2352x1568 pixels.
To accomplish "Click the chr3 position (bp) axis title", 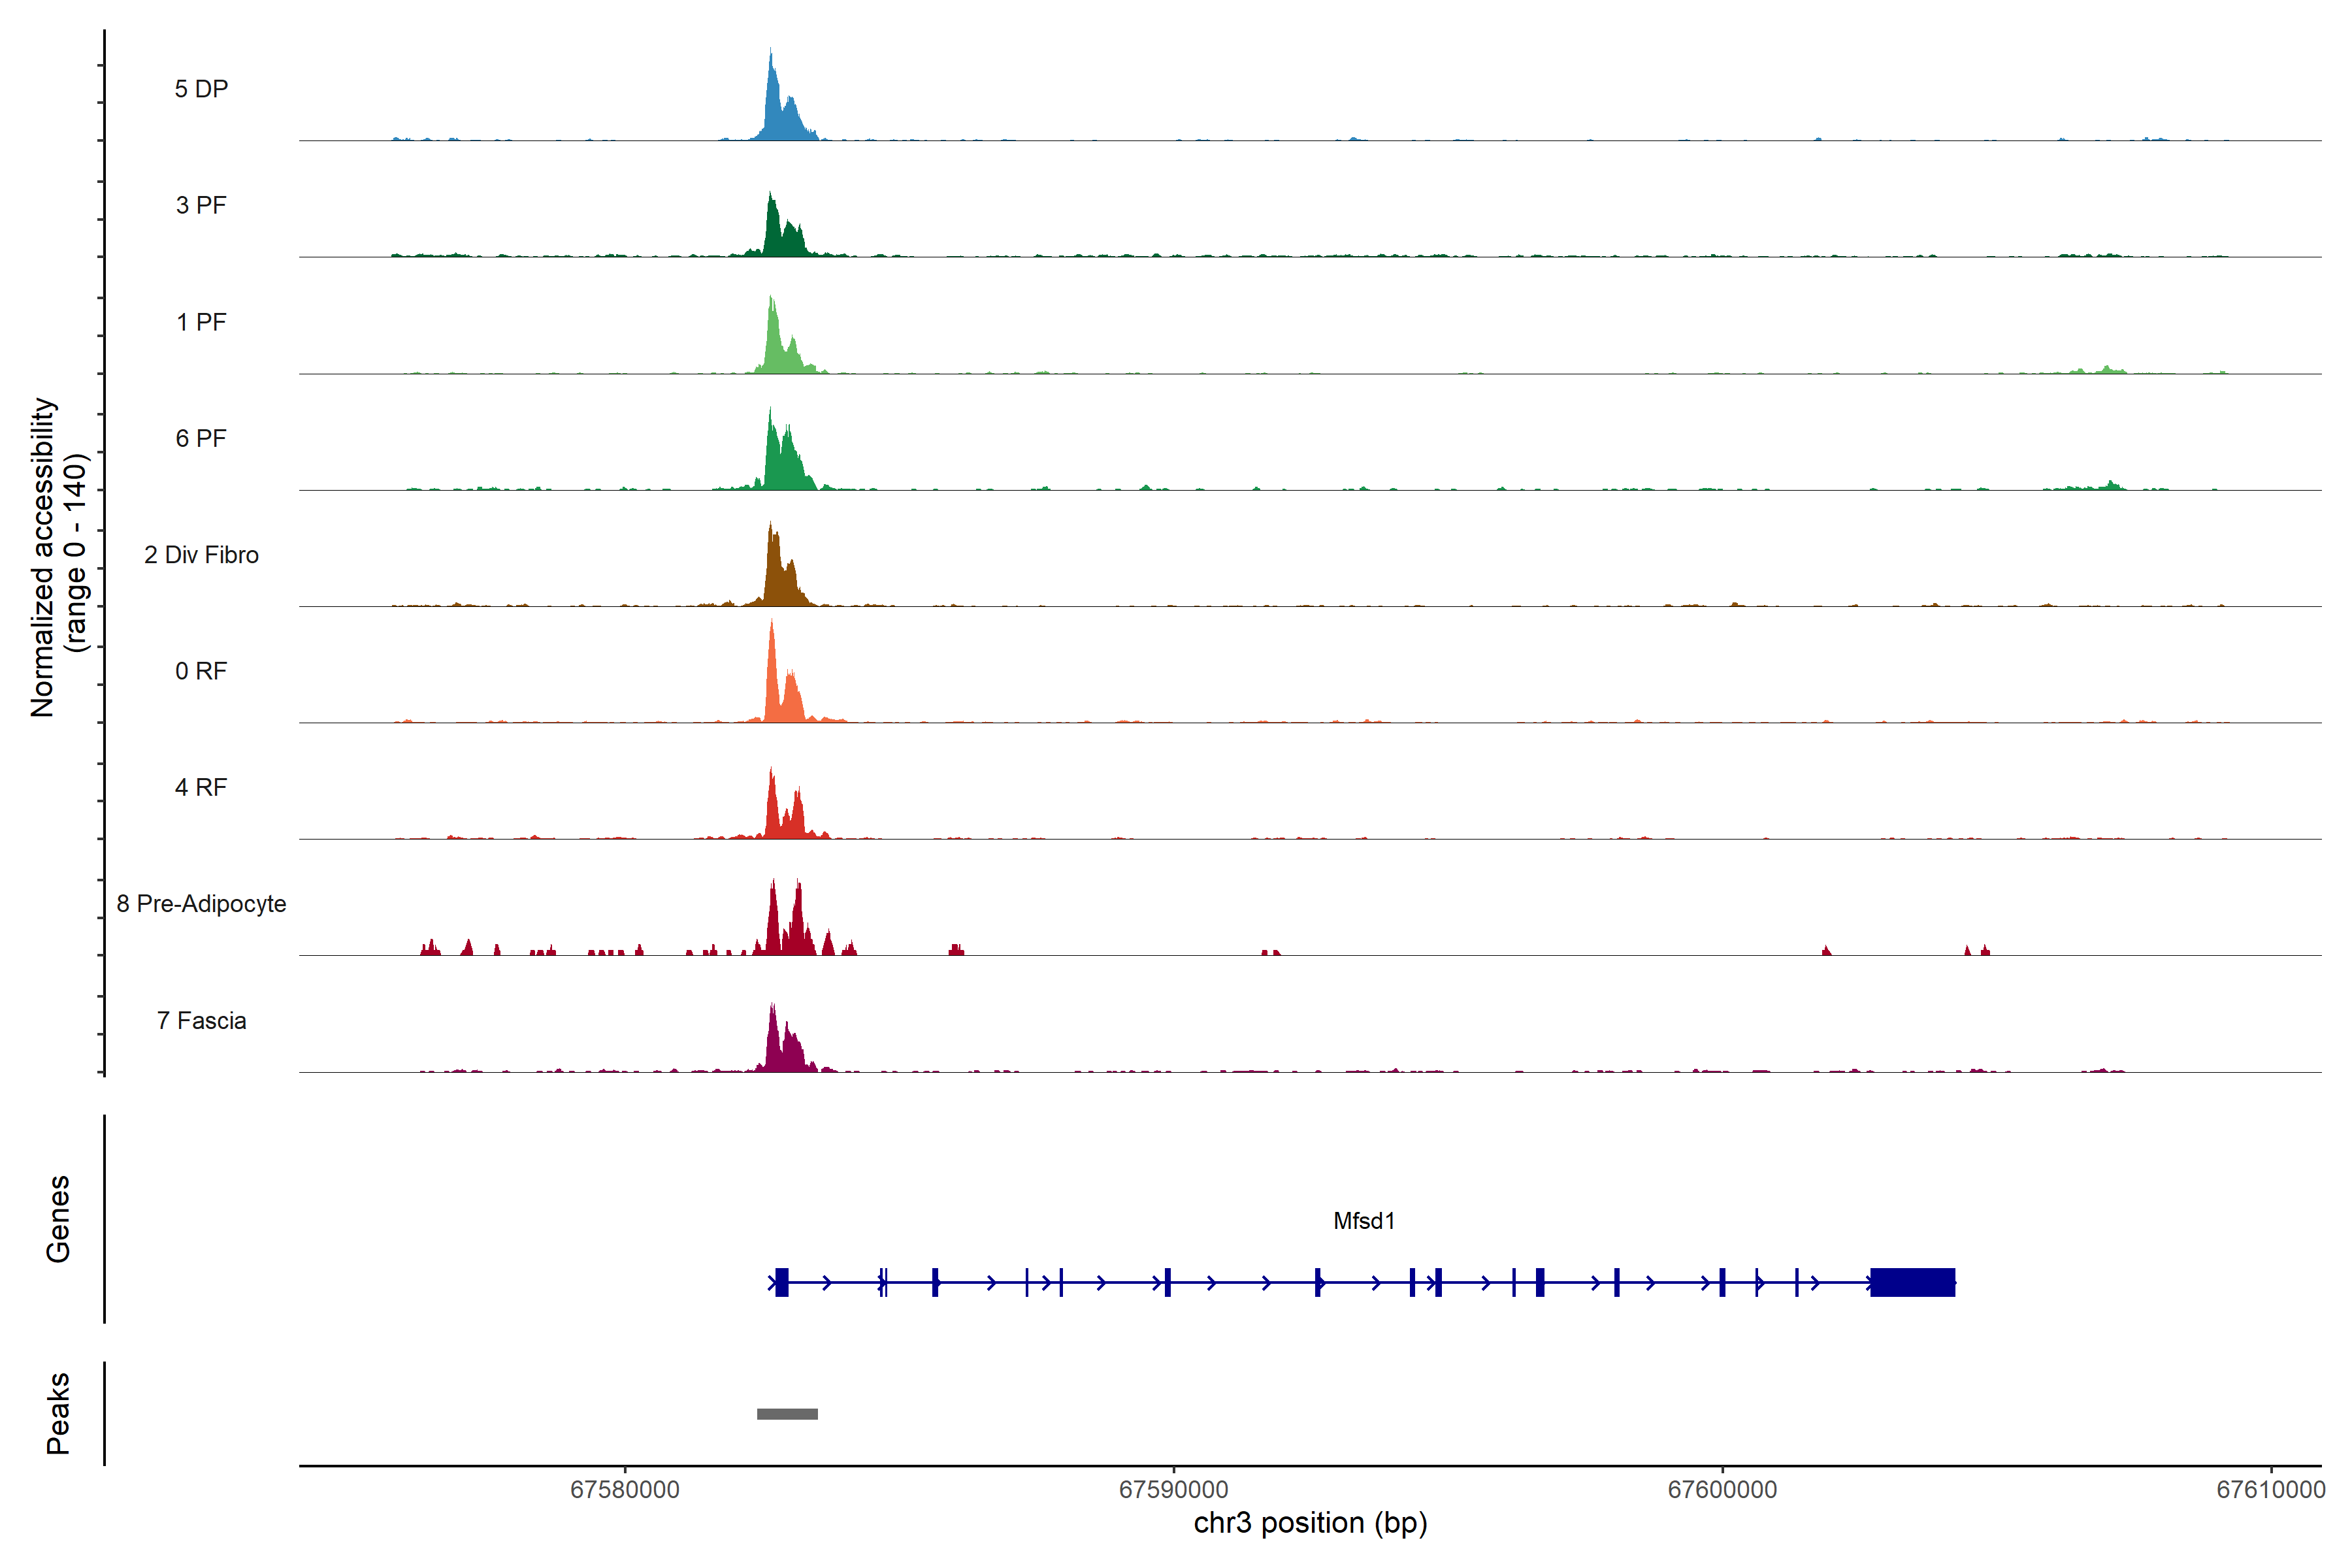I will [1310, 1523].
